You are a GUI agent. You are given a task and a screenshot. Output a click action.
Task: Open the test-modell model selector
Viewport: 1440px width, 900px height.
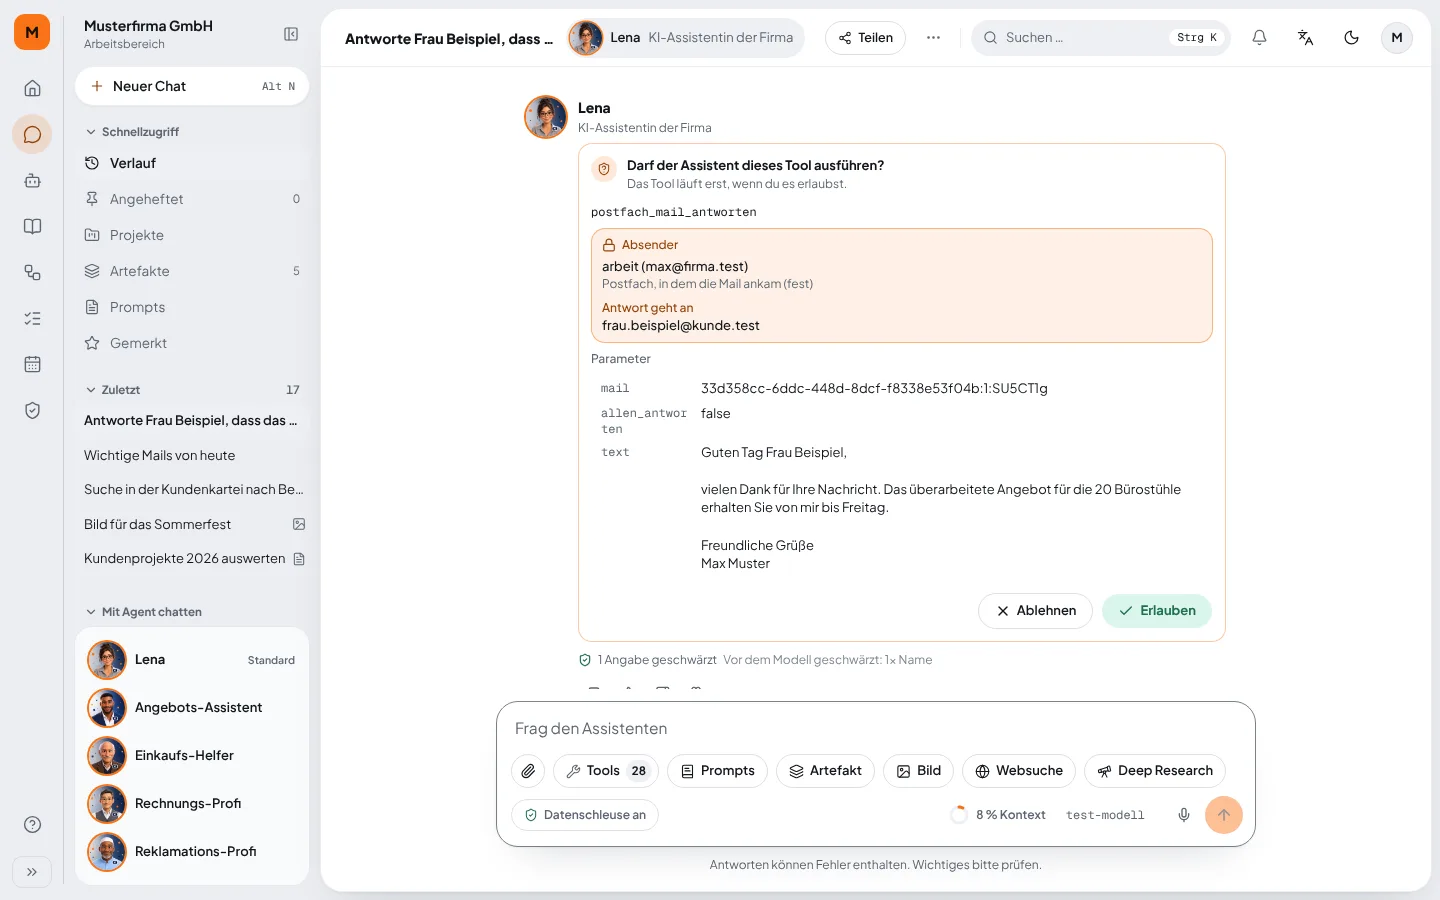pos(1105,815)
